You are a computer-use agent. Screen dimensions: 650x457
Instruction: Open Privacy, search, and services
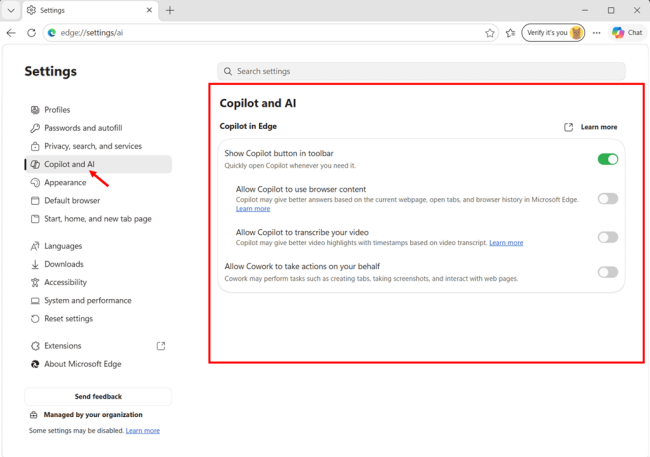pyautogui.click(x=98, y=146)
